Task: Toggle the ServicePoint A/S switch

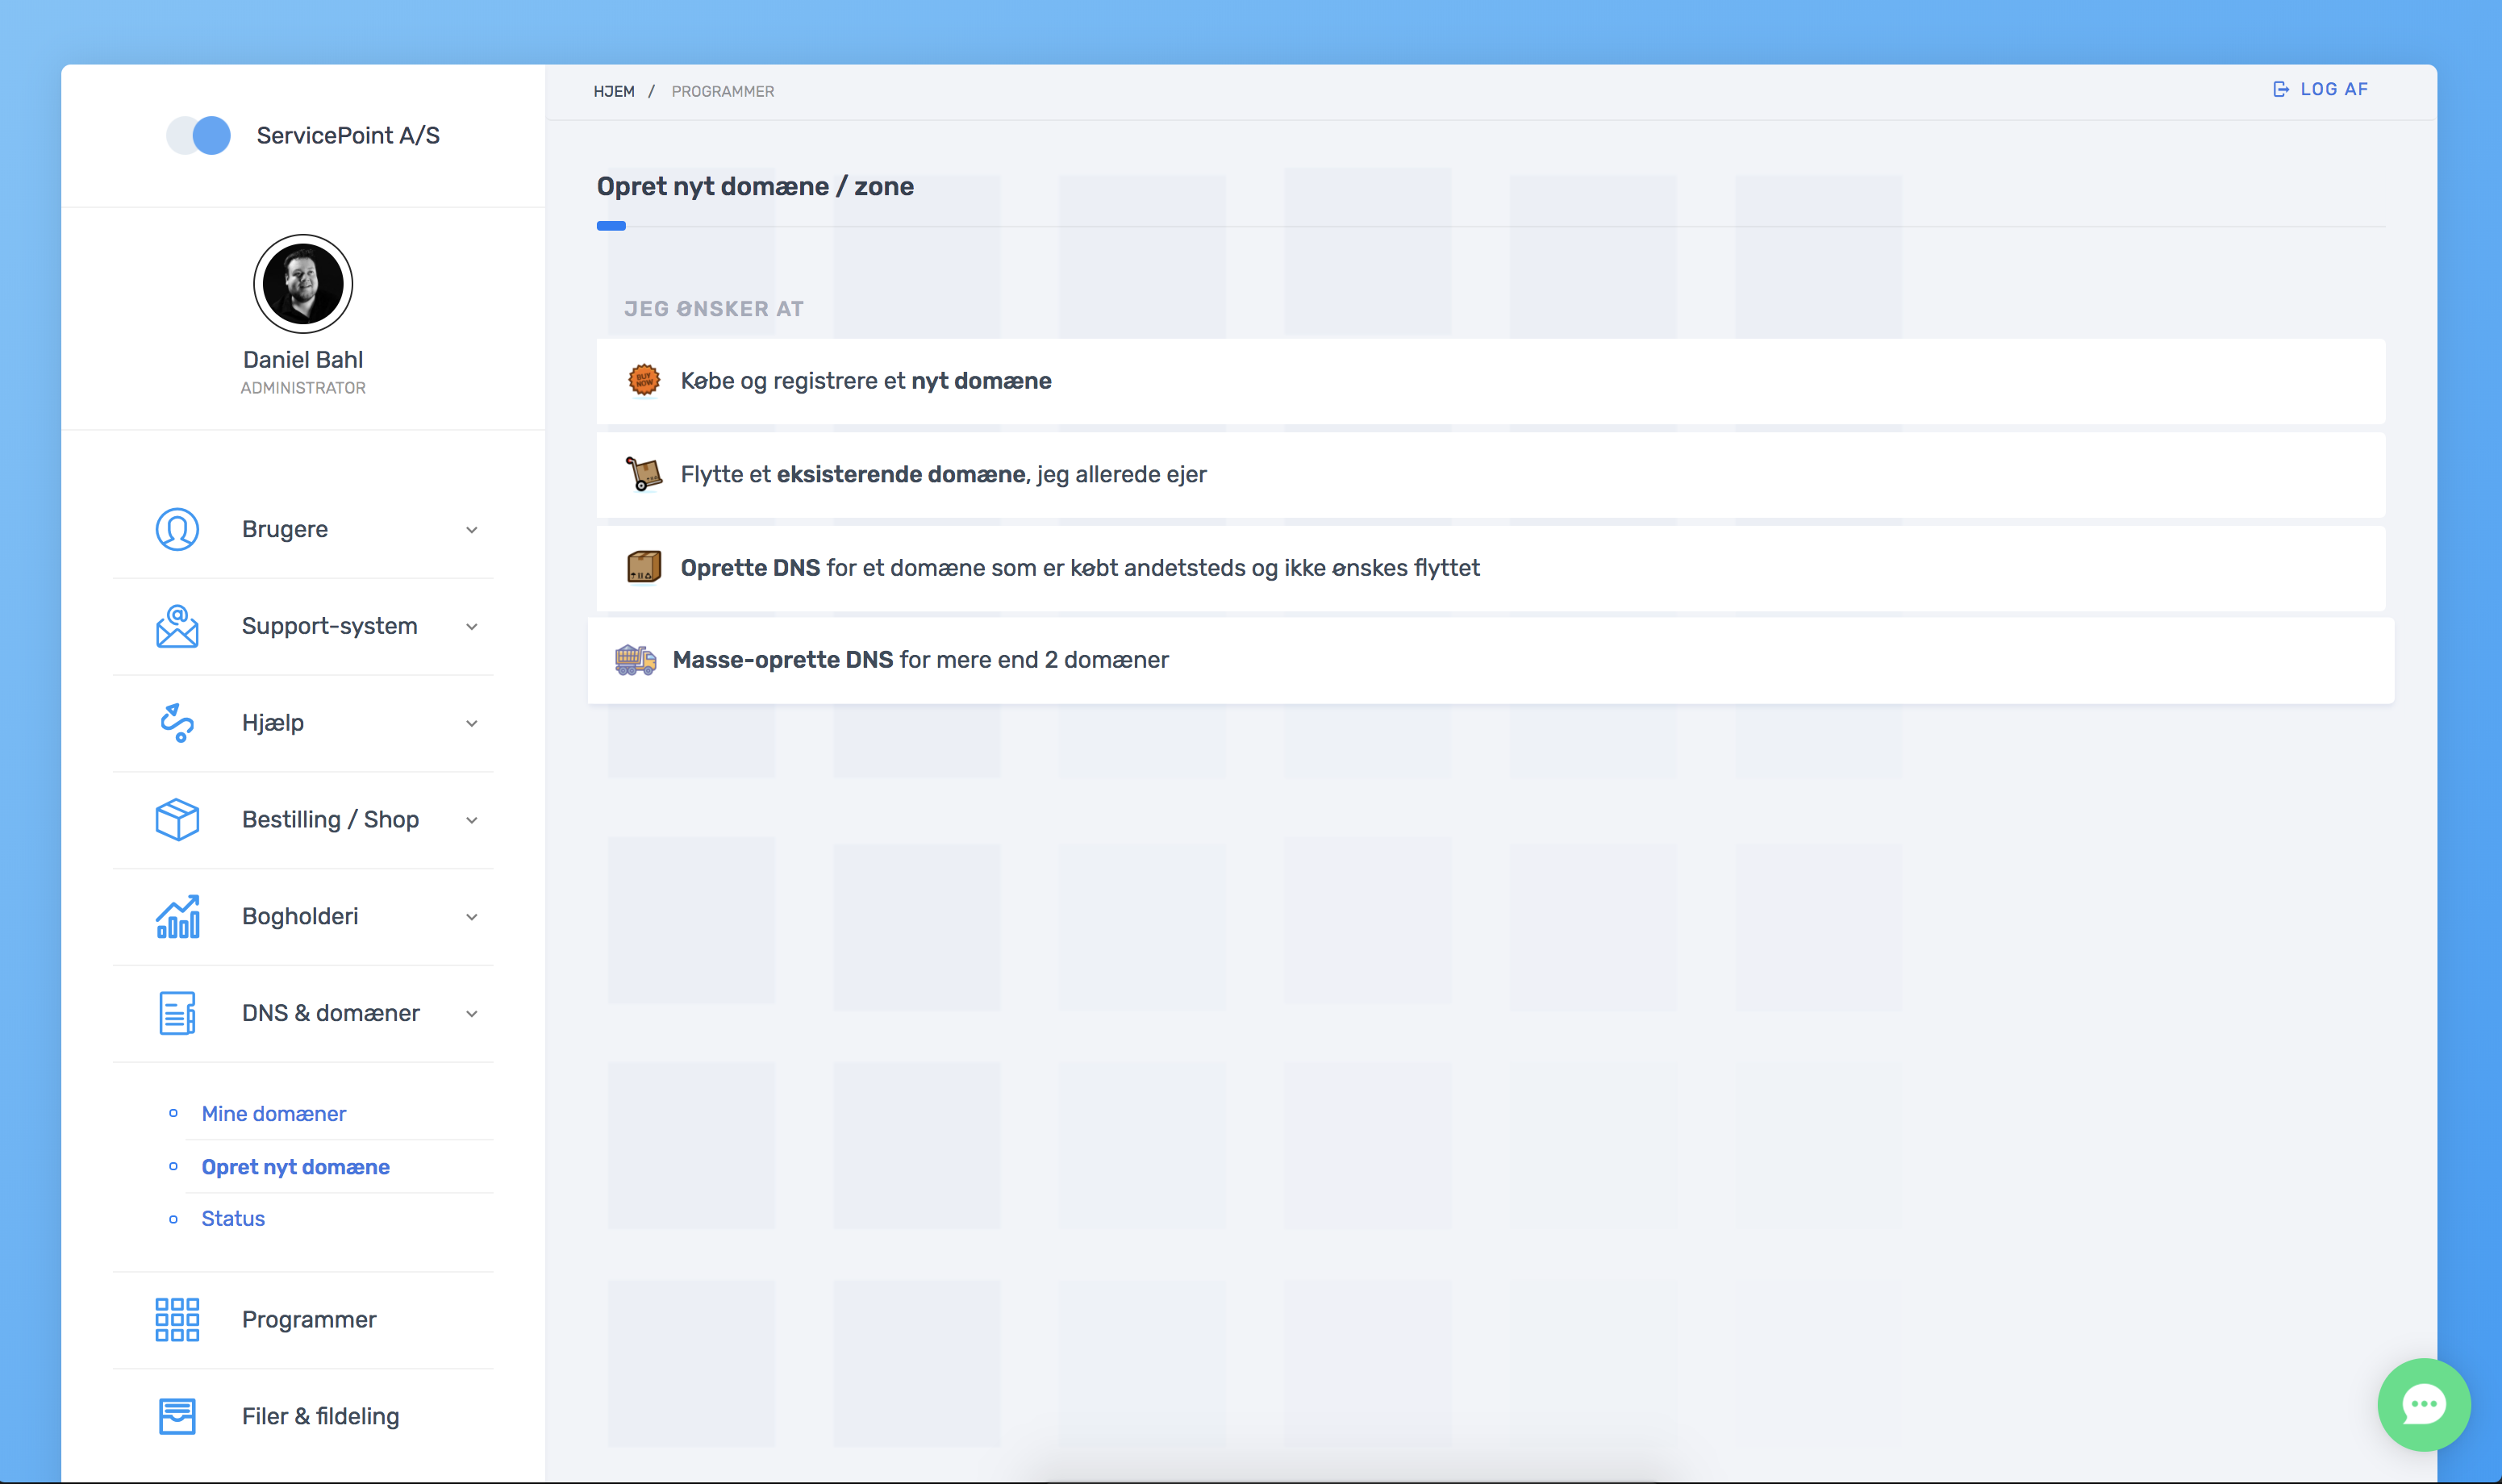Action: tap(198, 136)
